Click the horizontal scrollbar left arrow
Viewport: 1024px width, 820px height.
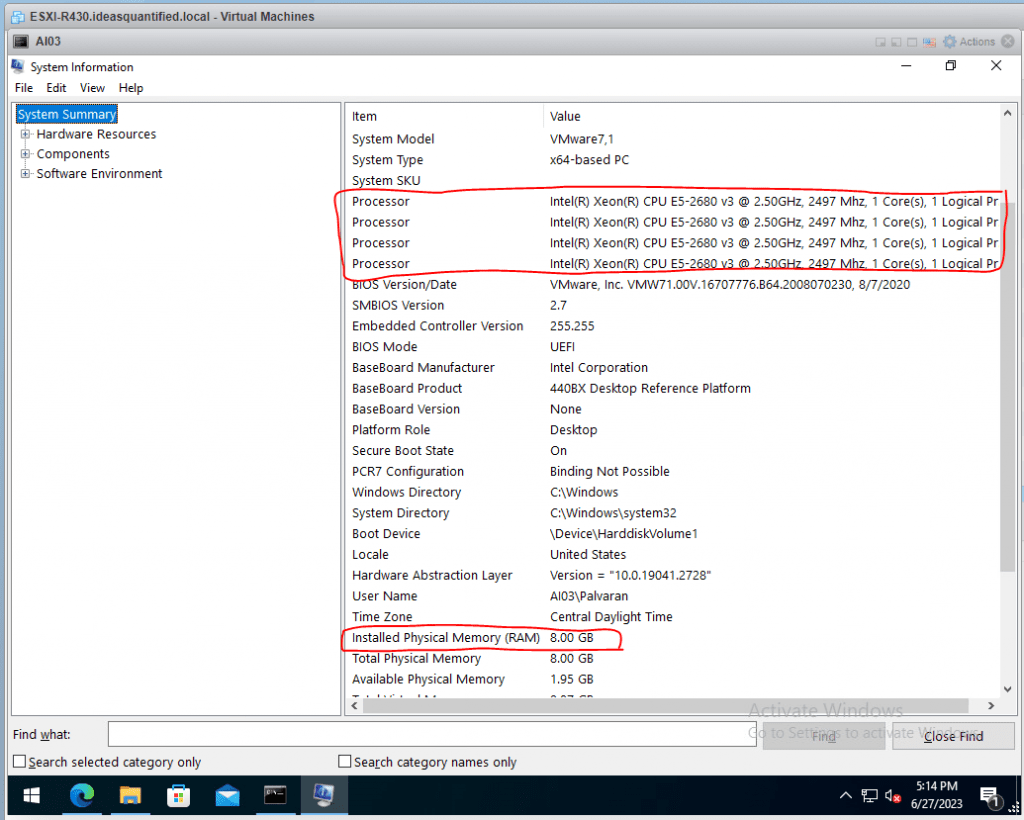pos(354,706)
